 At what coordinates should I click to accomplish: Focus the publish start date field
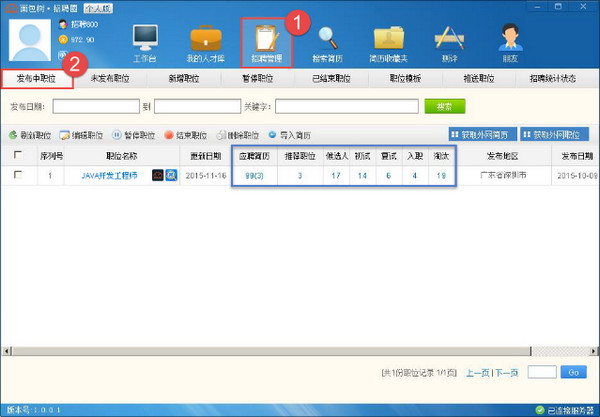tap(96, 106)
